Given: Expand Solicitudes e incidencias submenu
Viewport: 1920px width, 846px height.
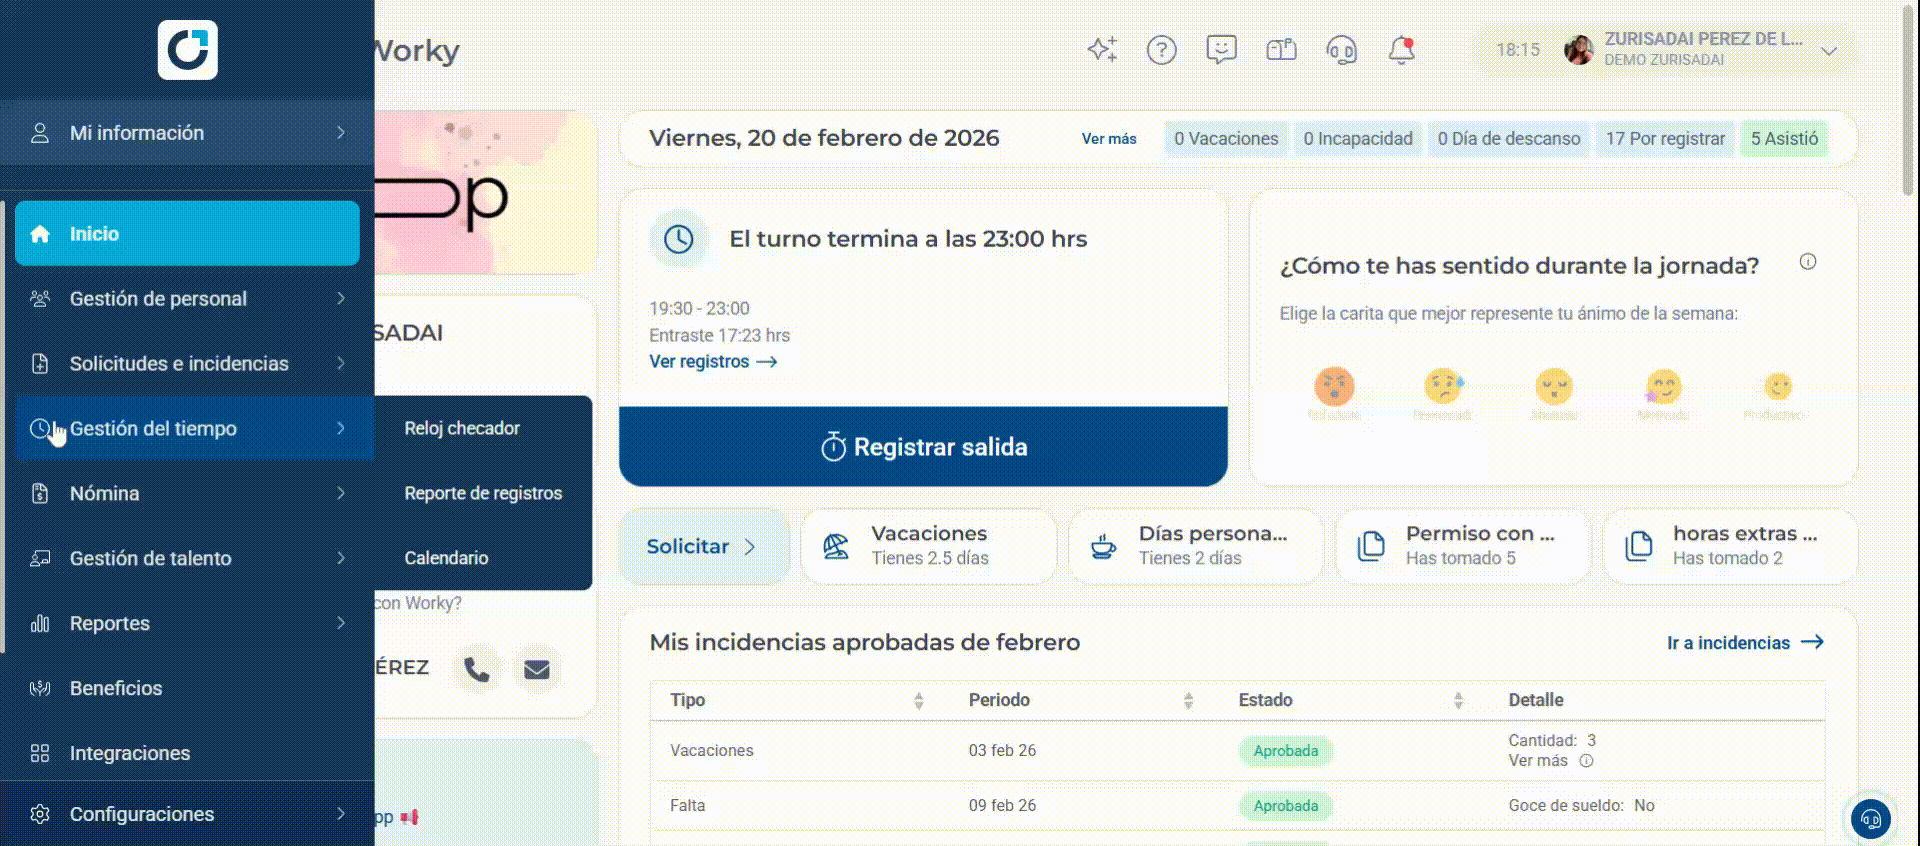Looking at the screenshot, I should [x=187, y=363].
